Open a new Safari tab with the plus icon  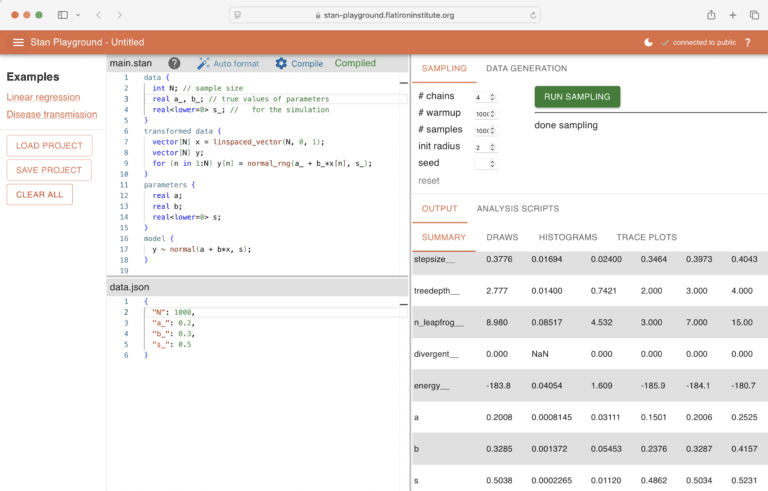pyautogui.click(x=733, y=15)
